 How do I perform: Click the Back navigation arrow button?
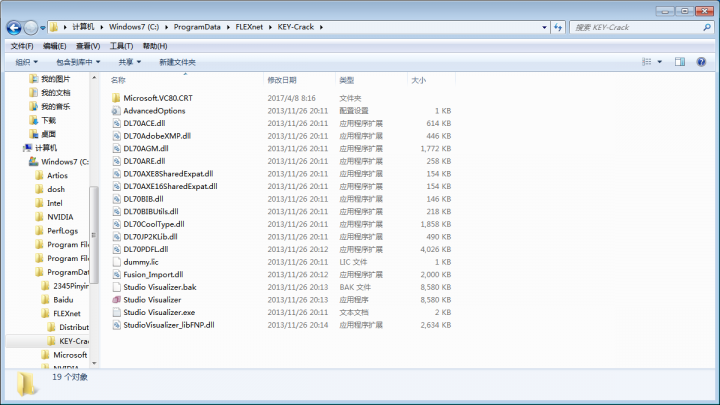[x=15, y=27]
